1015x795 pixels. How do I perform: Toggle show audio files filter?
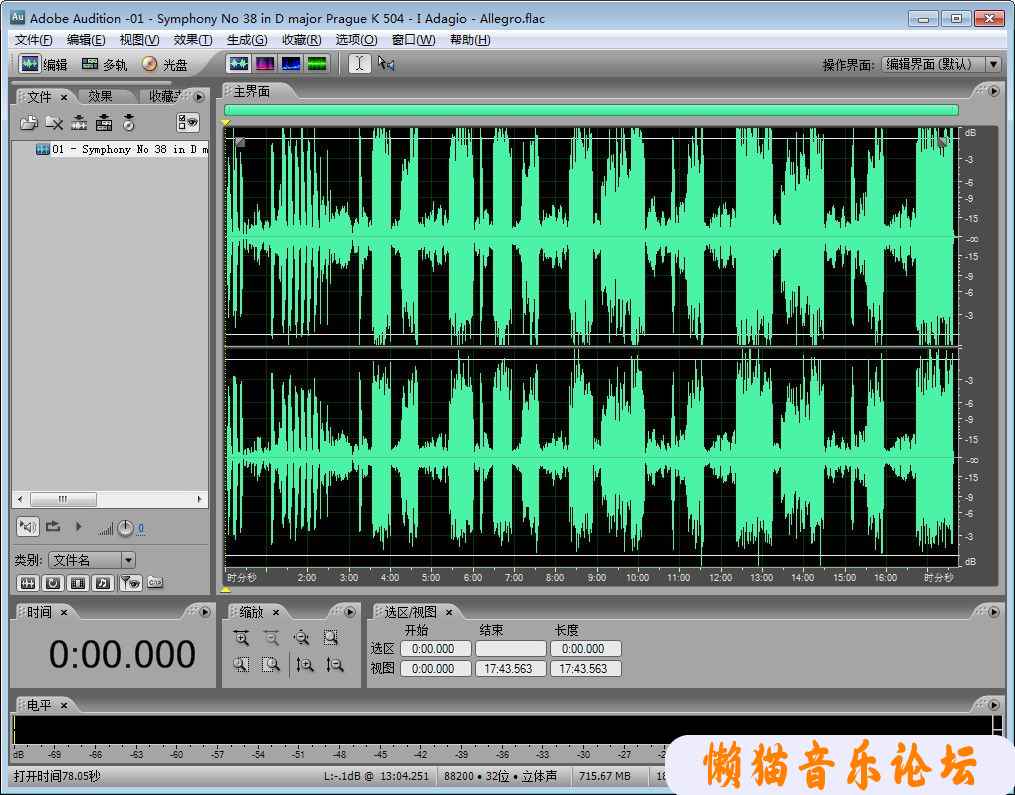coord(28,583)
